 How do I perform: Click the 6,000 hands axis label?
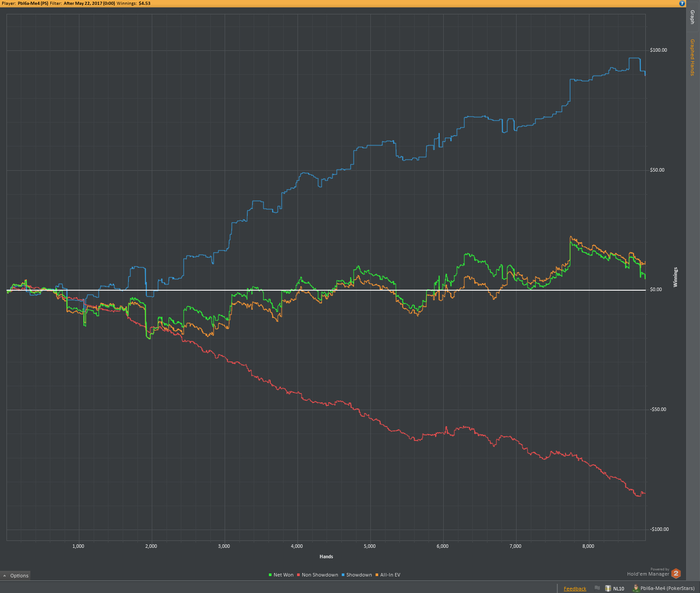442,546
